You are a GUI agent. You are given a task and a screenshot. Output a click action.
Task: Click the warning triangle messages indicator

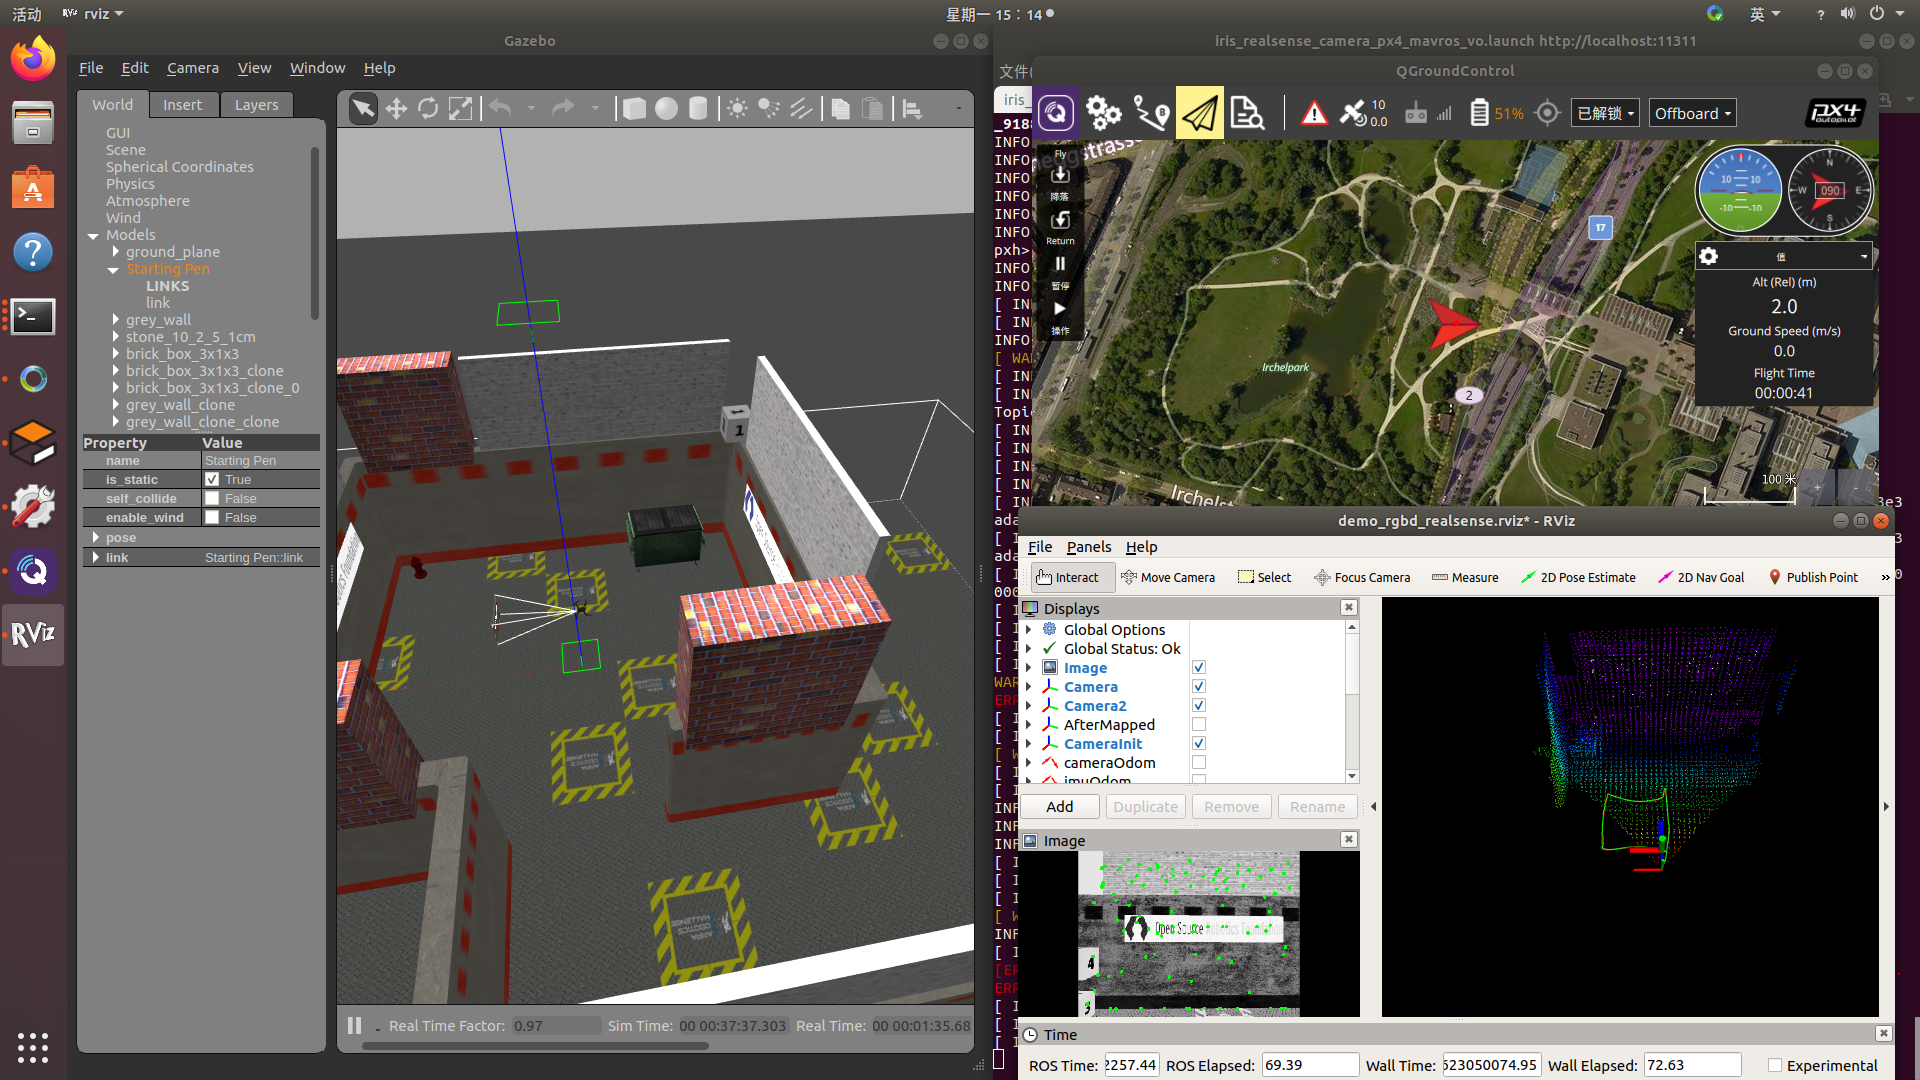1314,113
